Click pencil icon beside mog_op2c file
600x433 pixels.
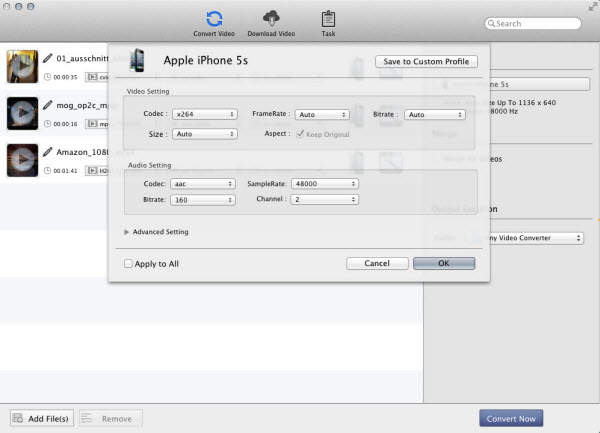pos(47,105)
